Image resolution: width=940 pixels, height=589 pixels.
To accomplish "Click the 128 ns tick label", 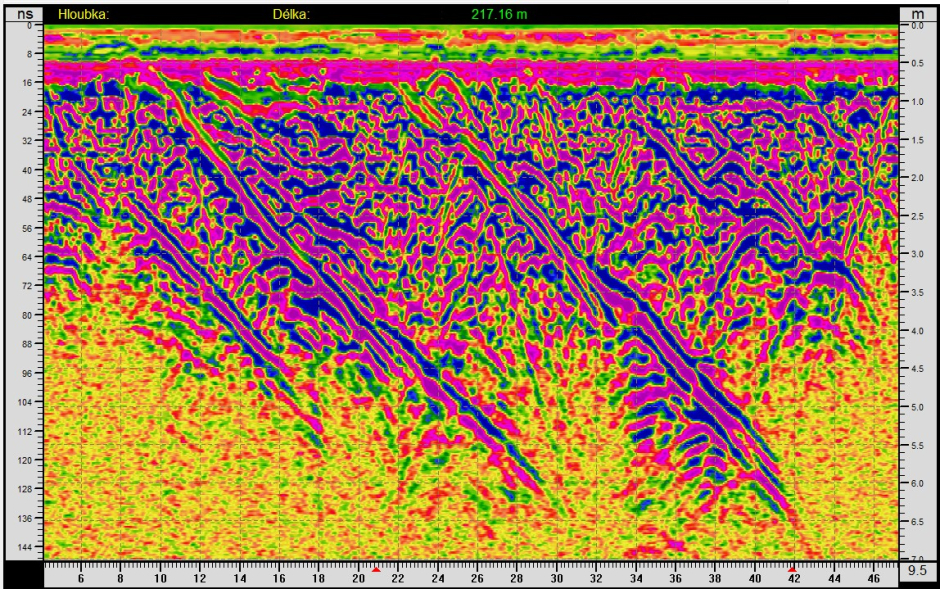I will pyautogui.click(x=25, y=489).
